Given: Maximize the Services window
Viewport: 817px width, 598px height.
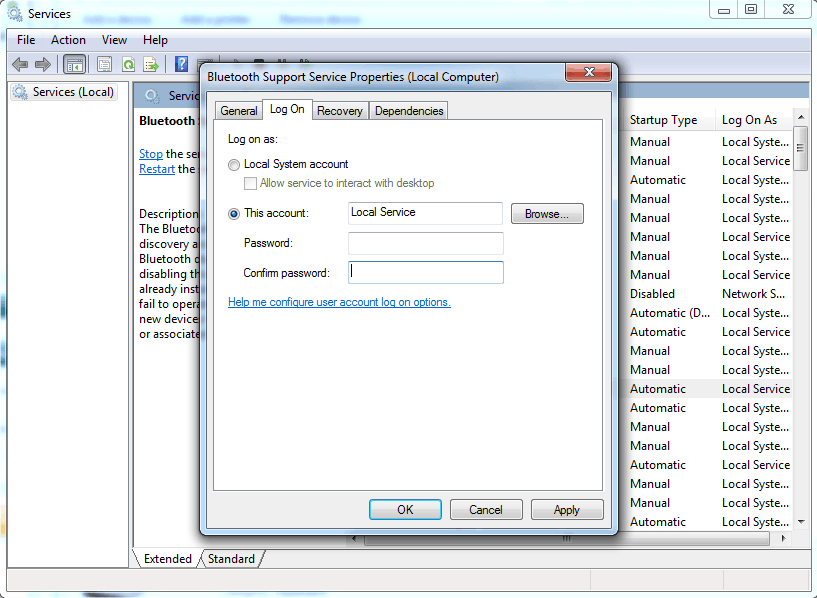Looking at the screenshot, I should [751, 9].
